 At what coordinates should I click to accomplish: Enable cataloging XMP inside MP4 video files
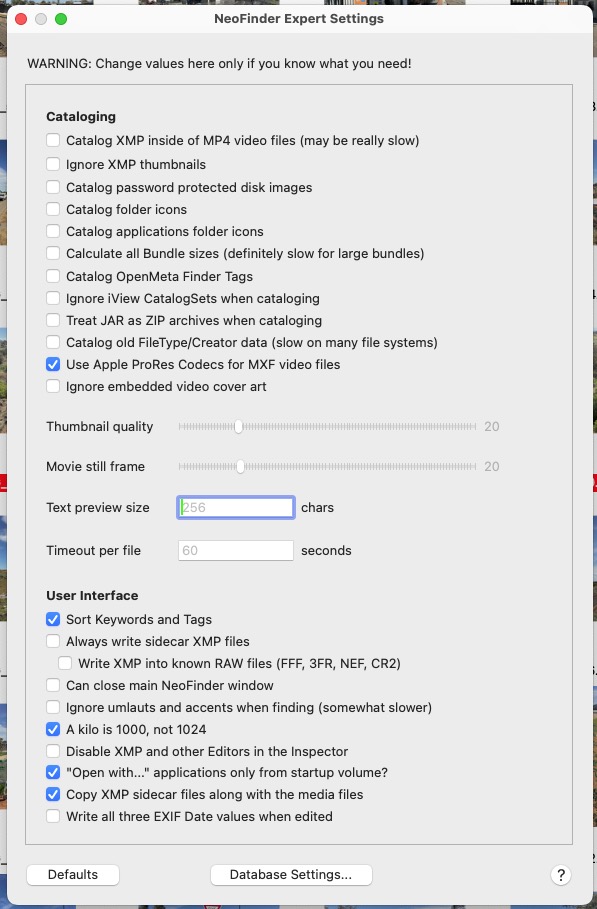pos(52,141)
